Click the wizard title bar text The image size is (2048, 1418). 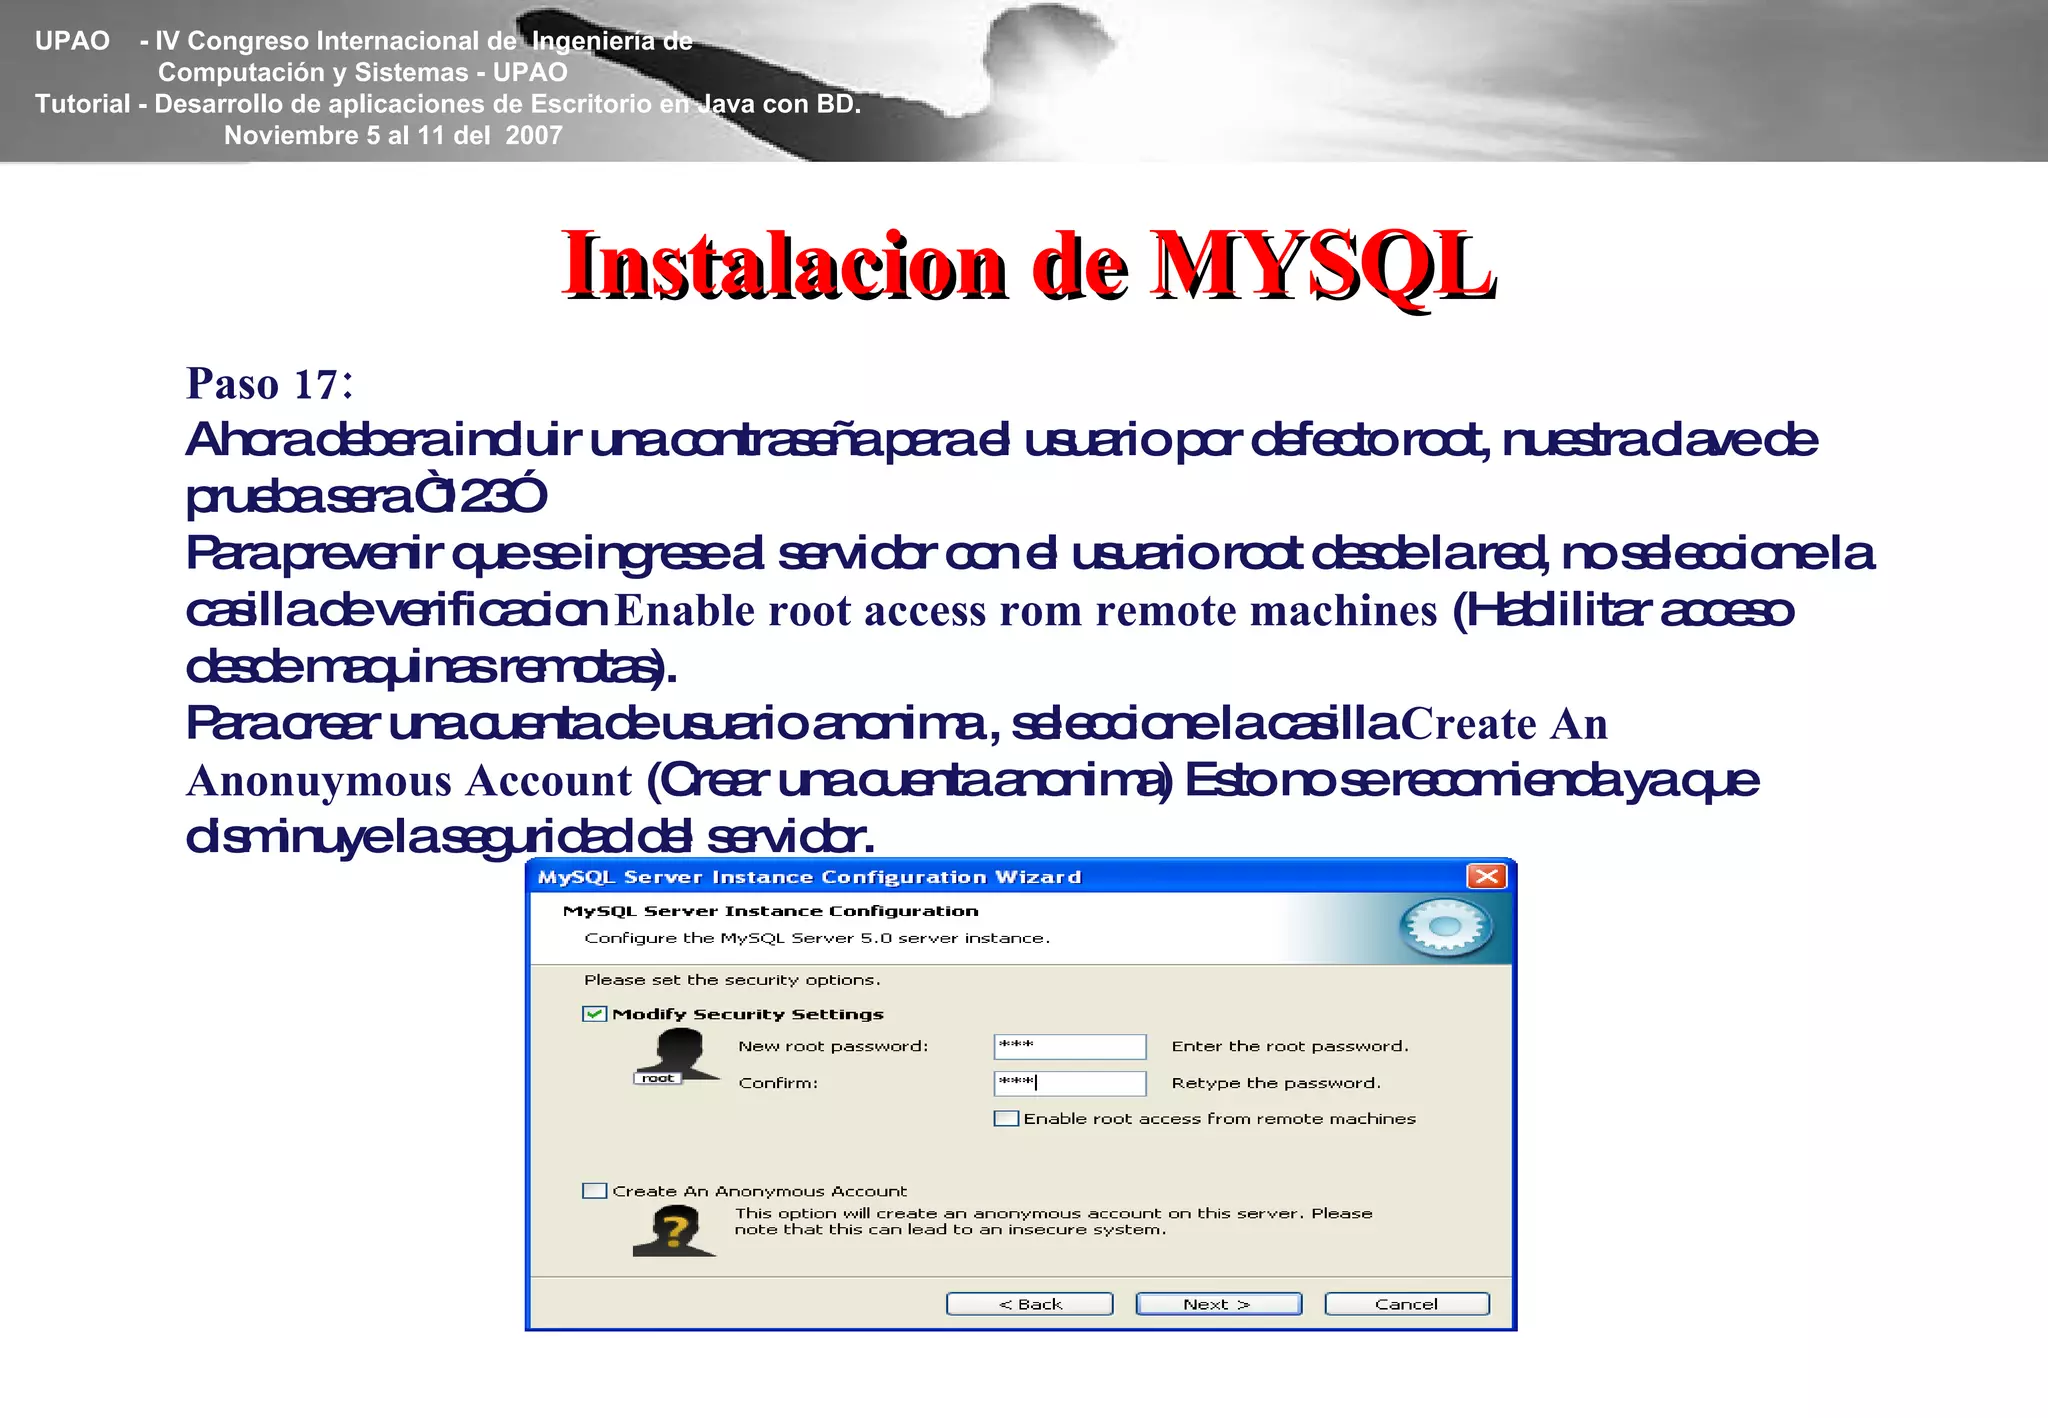click(x=809, y=877)
